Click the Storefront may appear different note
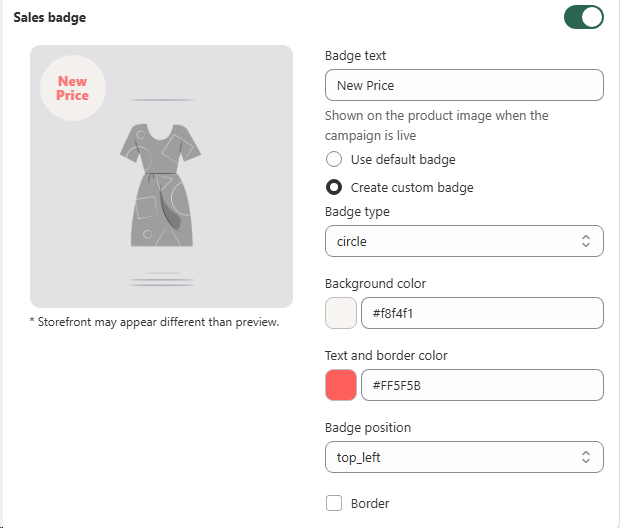 pyautogui.click(x=154, y=322)
